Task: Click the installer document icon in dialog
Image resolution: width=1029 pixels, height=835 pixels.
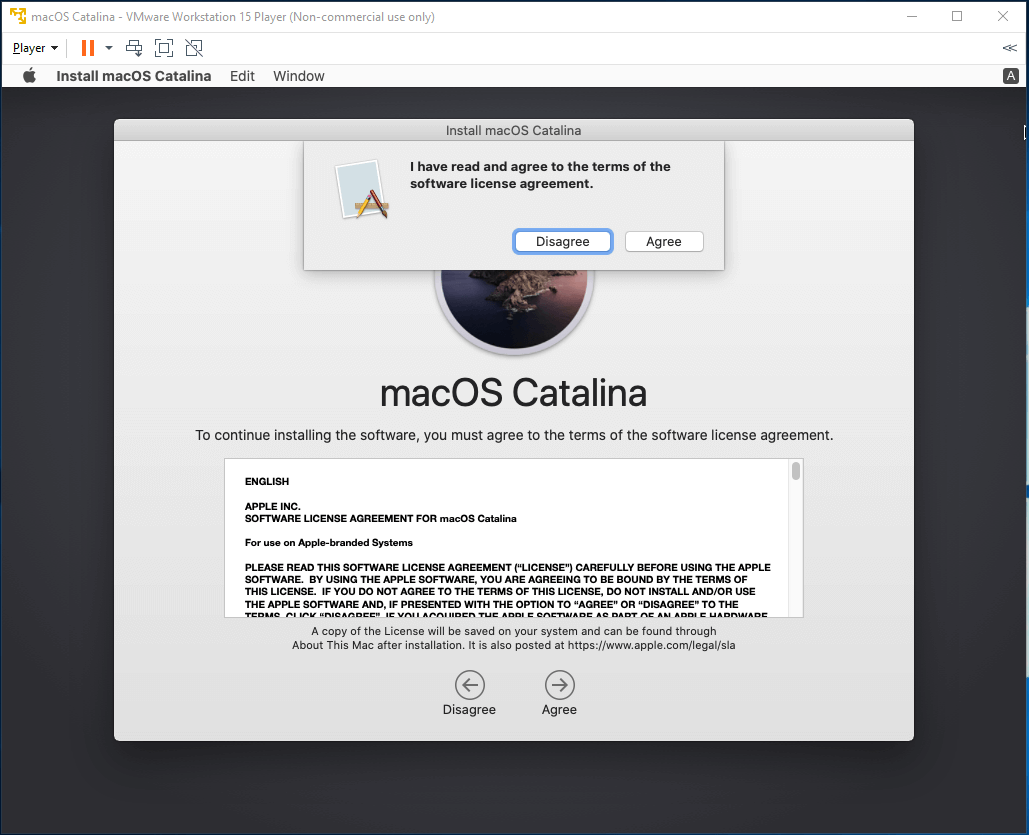Action: [362, 190]
